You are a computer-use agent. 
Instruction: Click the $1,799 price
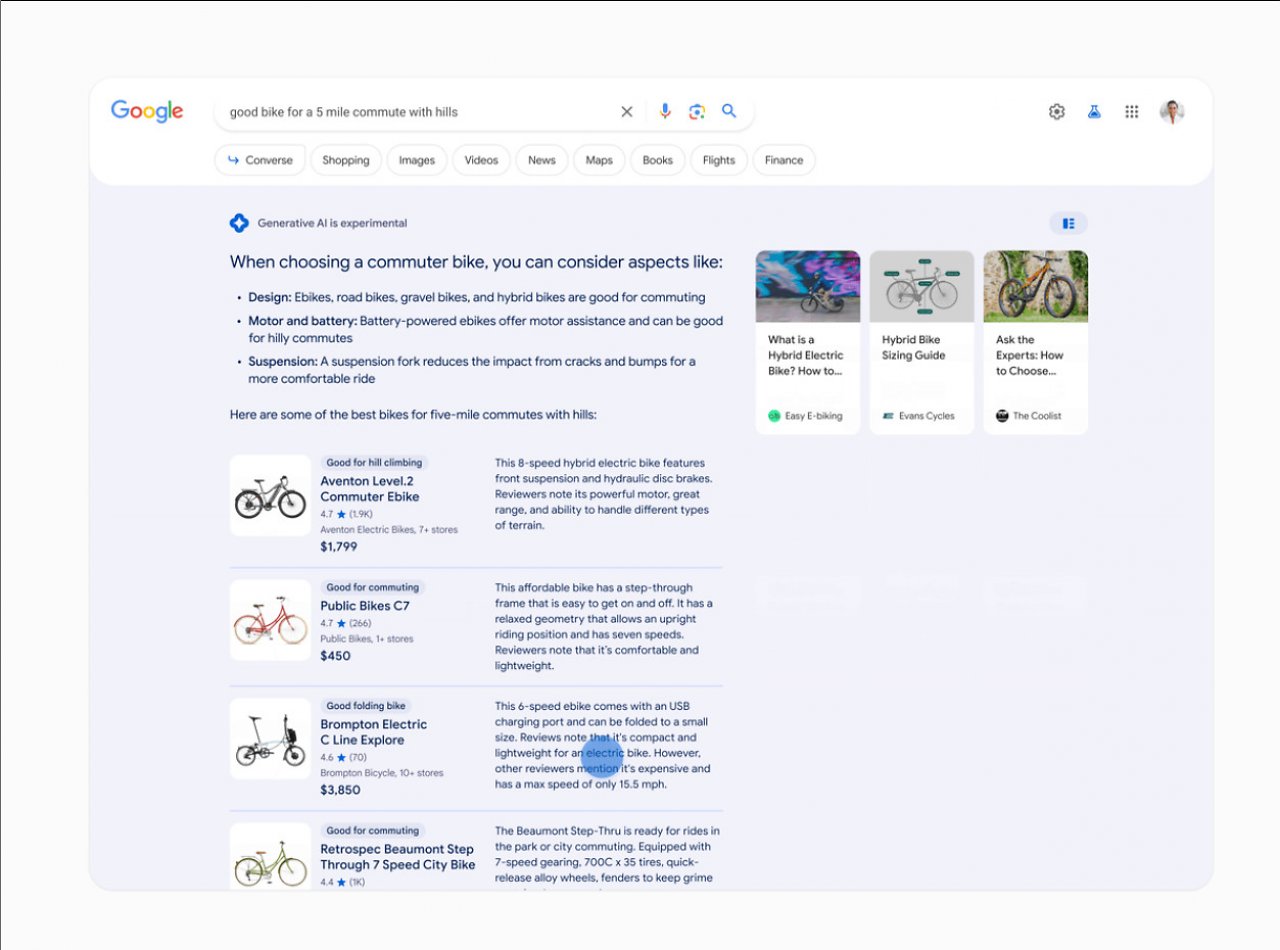pos(339,547)
